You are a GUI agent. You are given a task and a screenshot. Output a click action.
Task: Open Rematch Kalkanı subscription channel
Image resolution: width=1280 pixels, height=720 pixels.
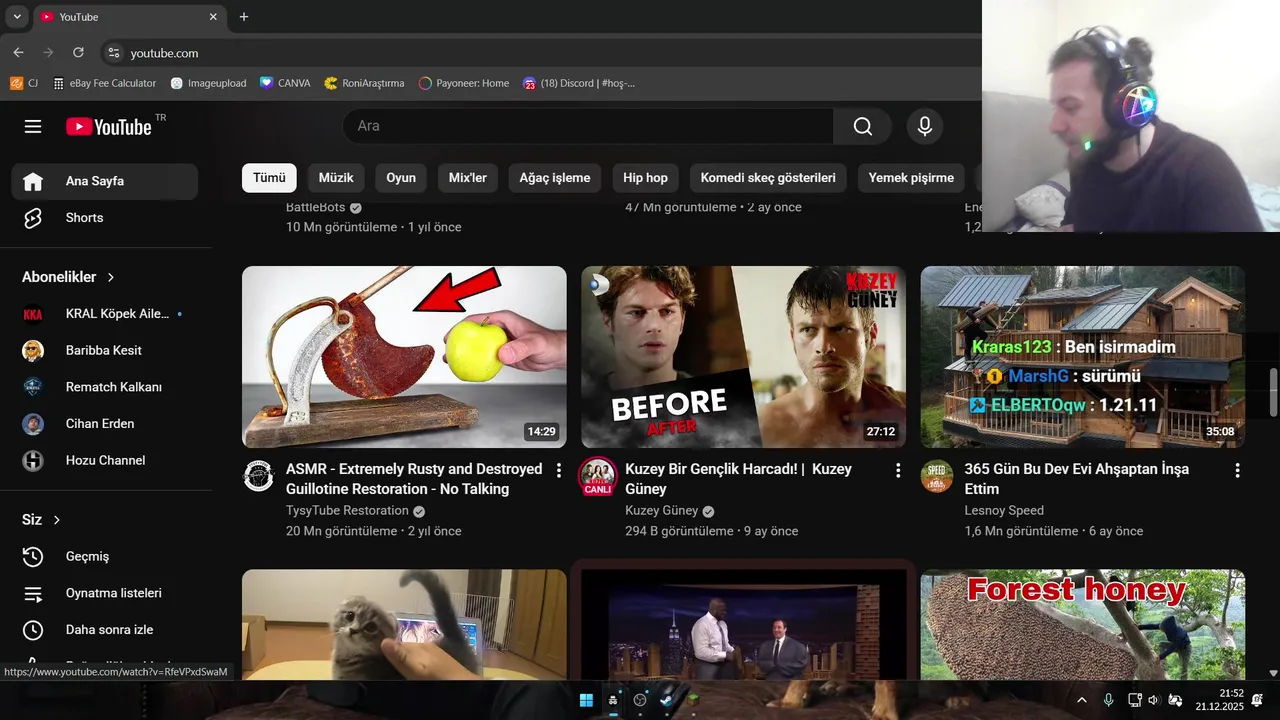(x=105, y=387)
